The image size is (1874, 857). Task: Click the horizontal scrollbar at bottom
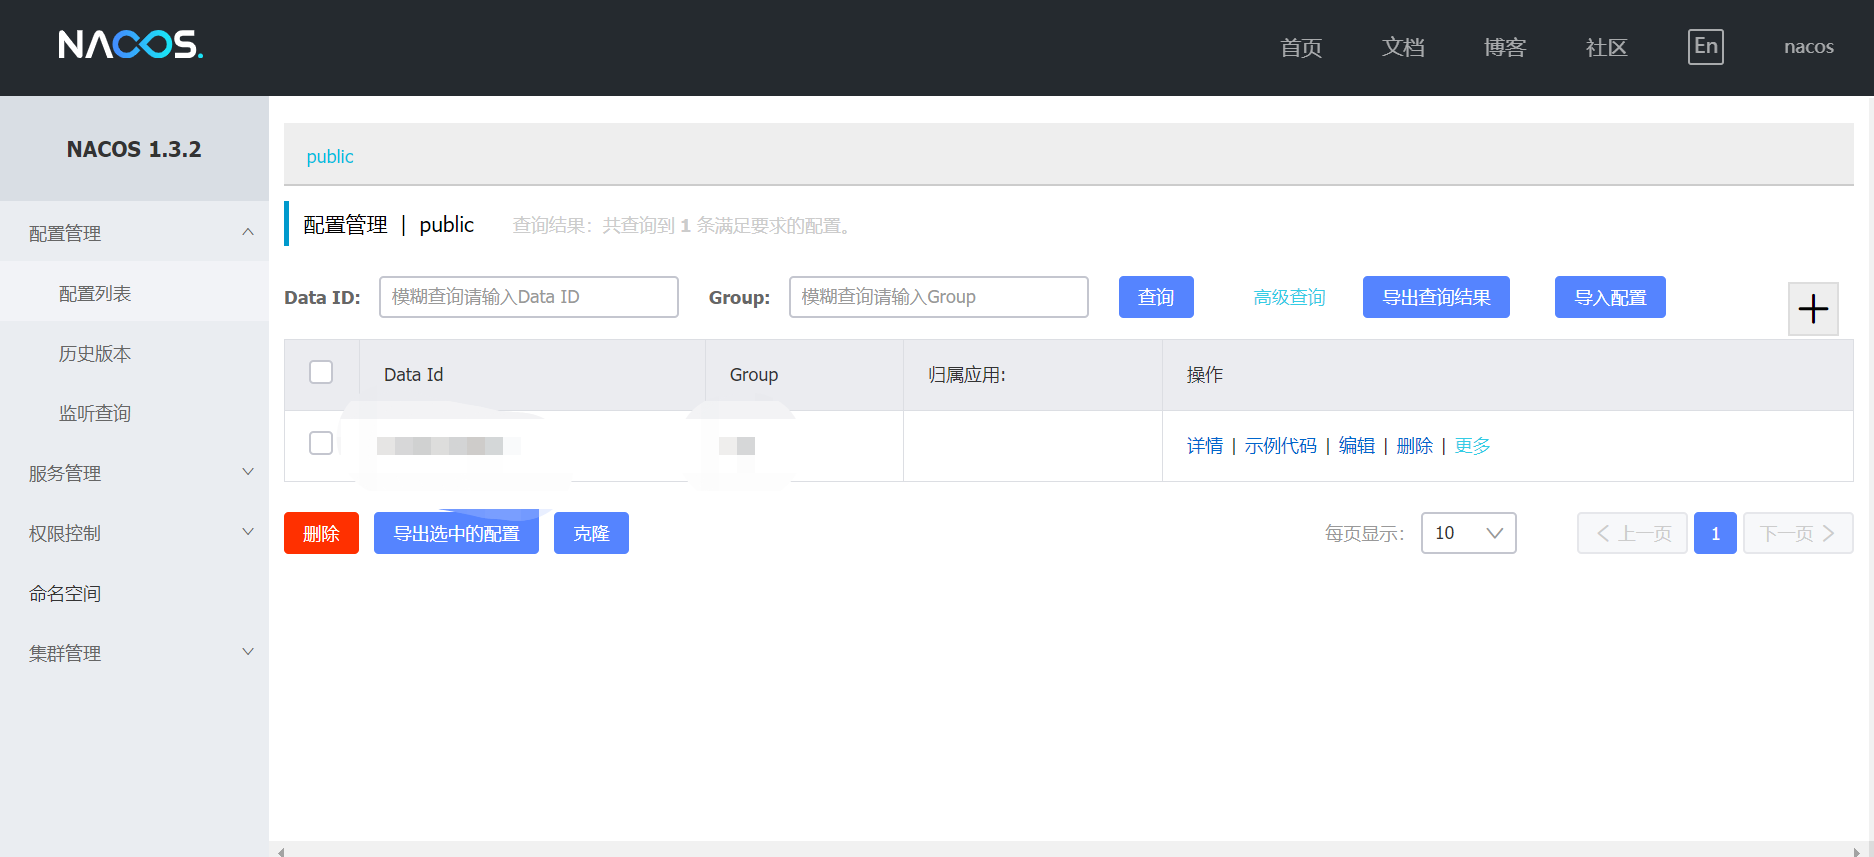point(1068,851)
